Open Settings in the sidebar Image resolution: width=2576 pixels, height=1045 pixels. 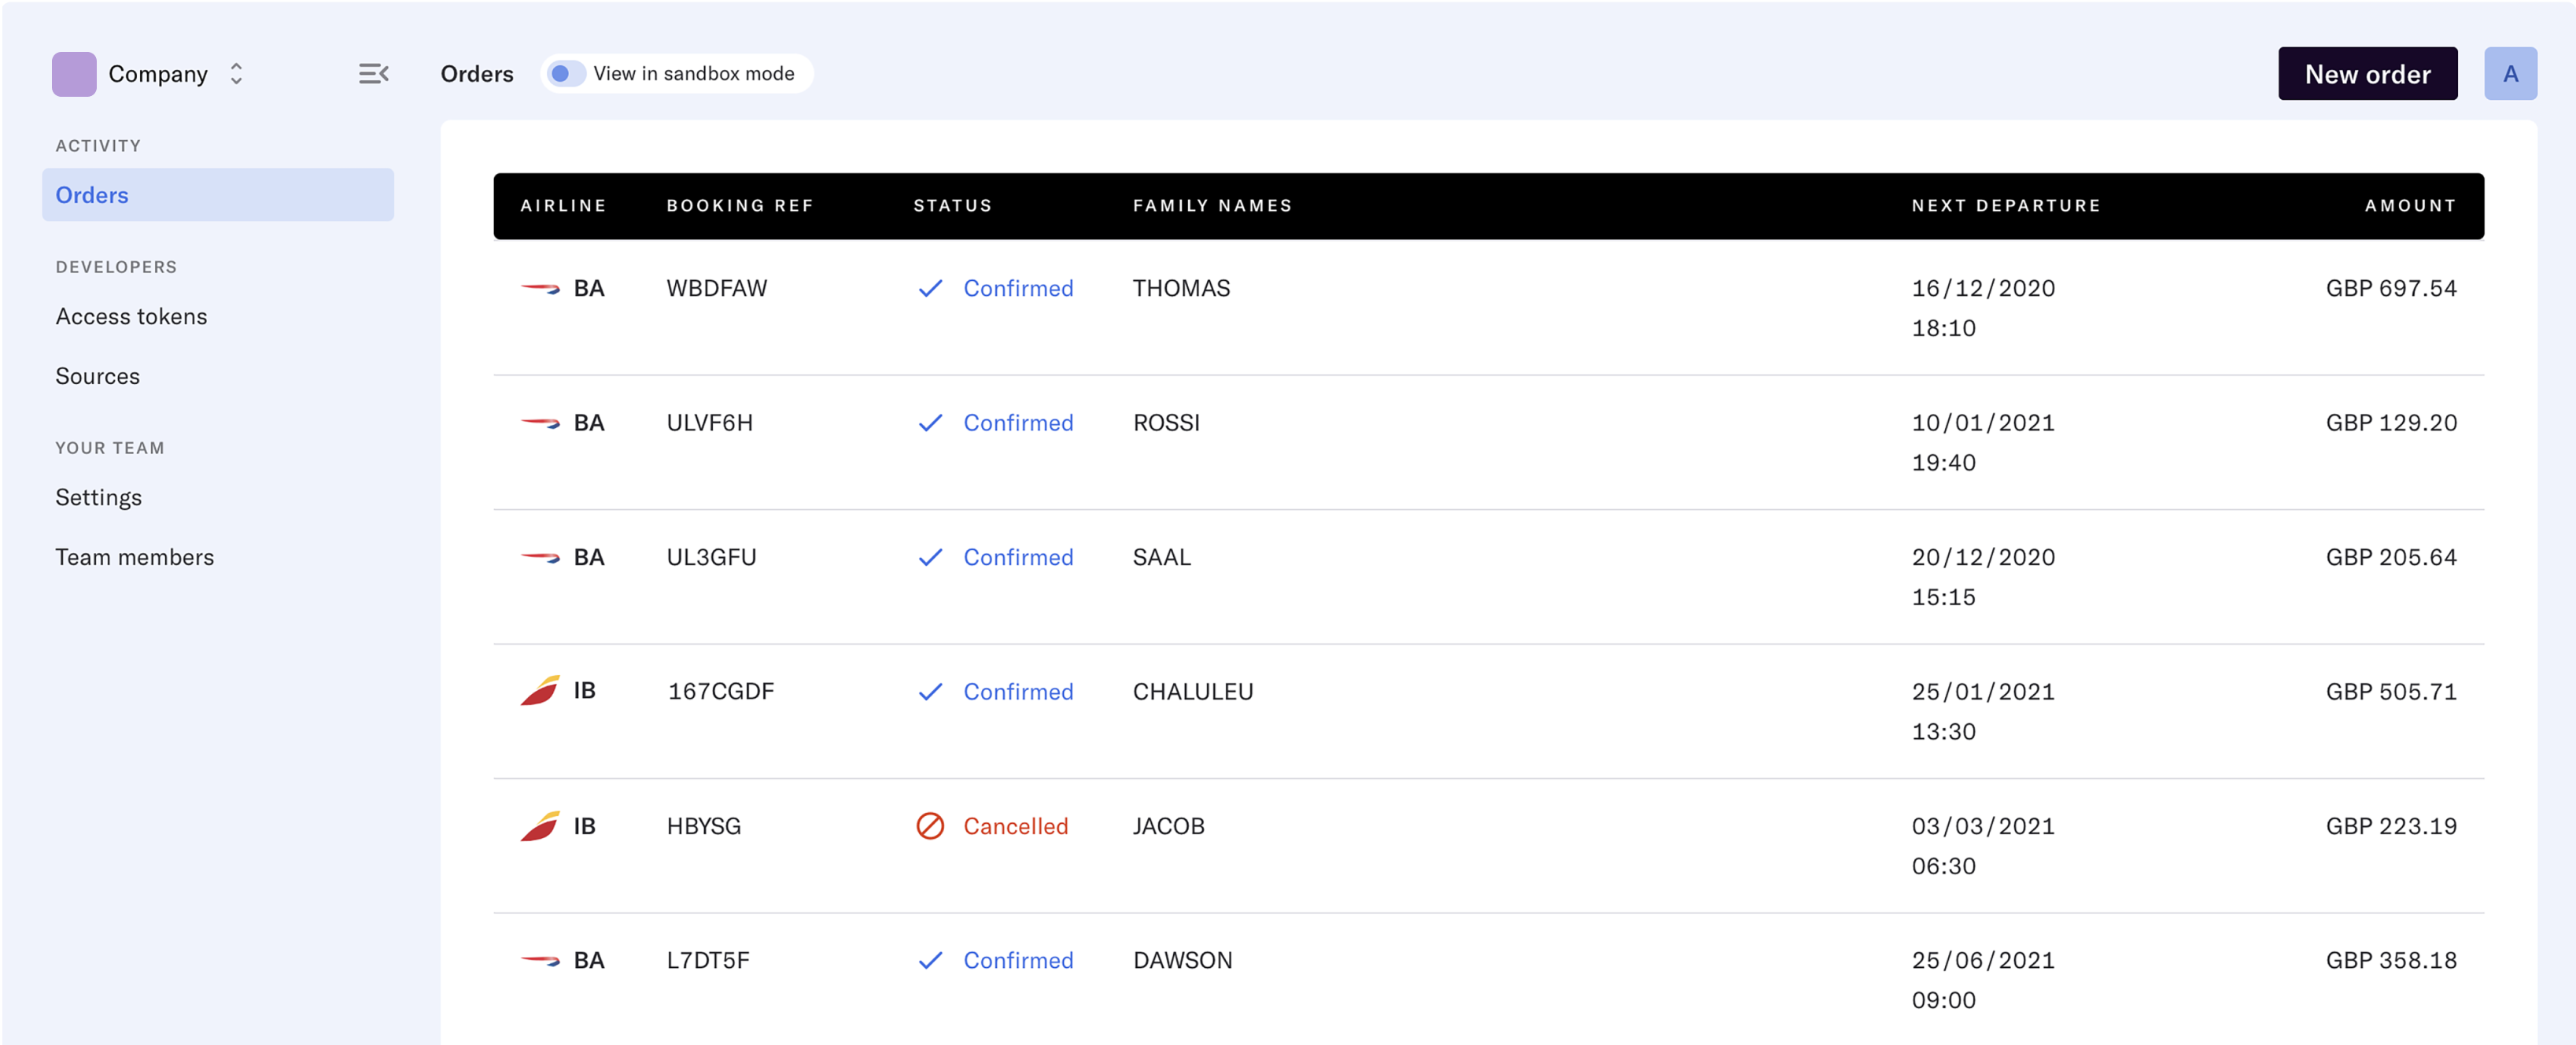click(x=98, y=497)
